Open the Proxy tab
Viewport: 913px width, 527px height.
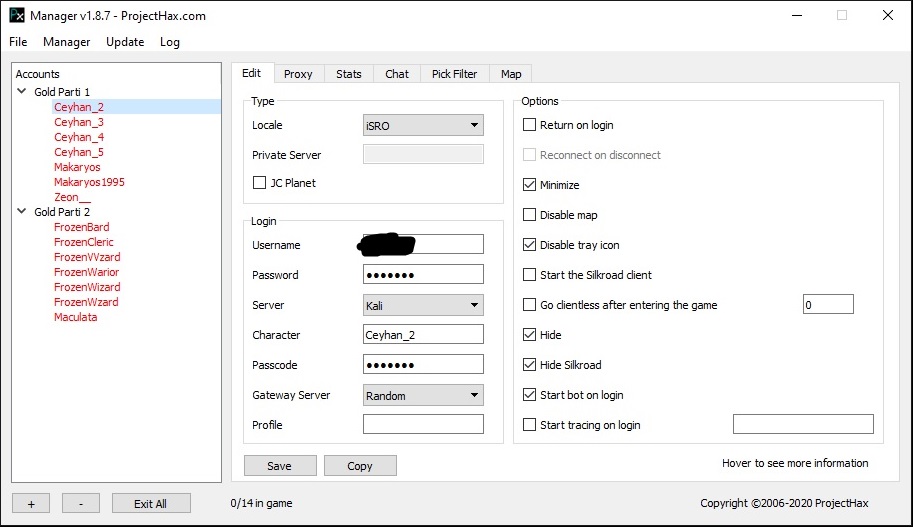click(x=298, y=74)
